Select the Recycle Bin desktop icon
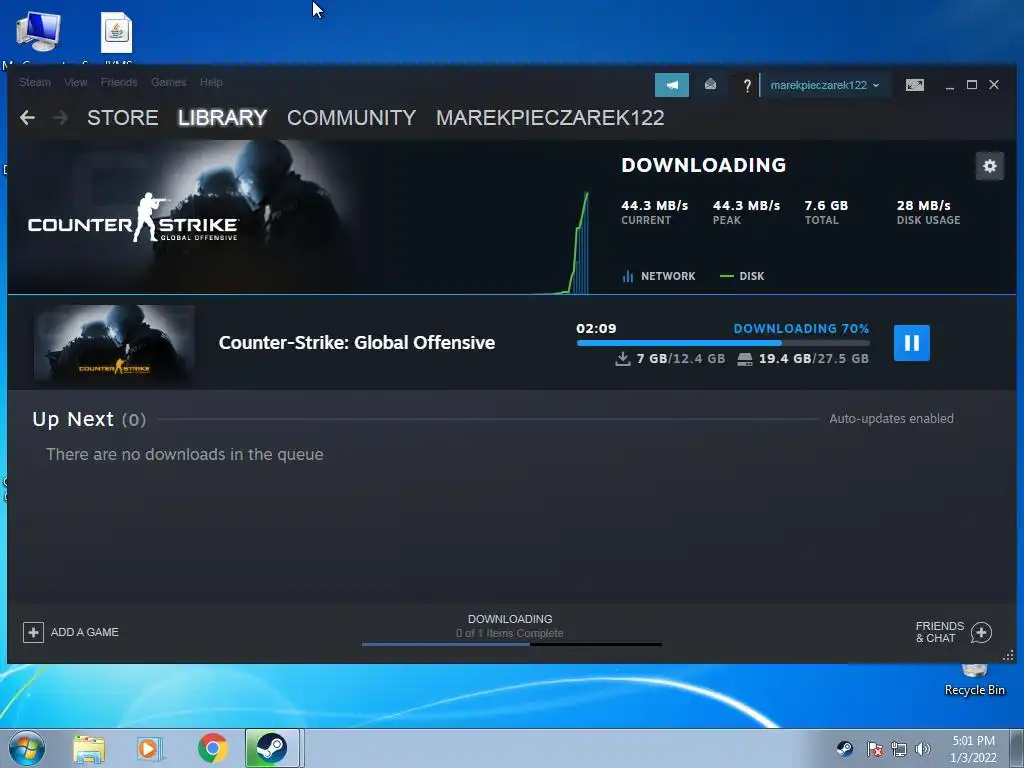Image resolution: width=1024 pixels, height=768 pixels. click(x=974, y=679)
